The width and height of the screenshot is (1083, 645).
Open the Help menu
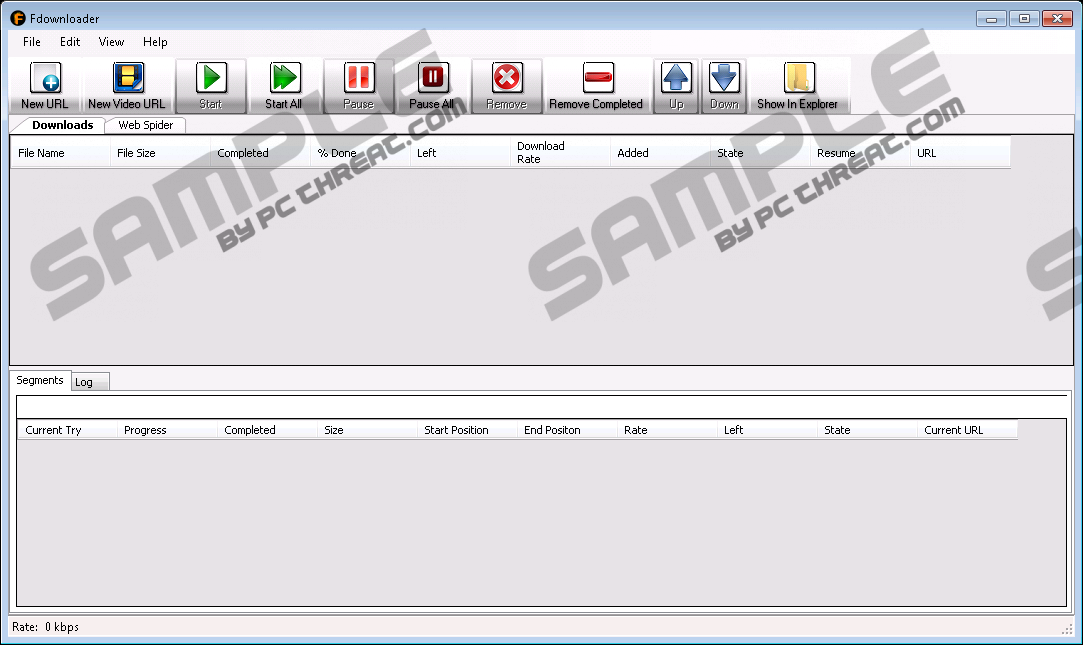pyautogui.click(x=155, y=42)
